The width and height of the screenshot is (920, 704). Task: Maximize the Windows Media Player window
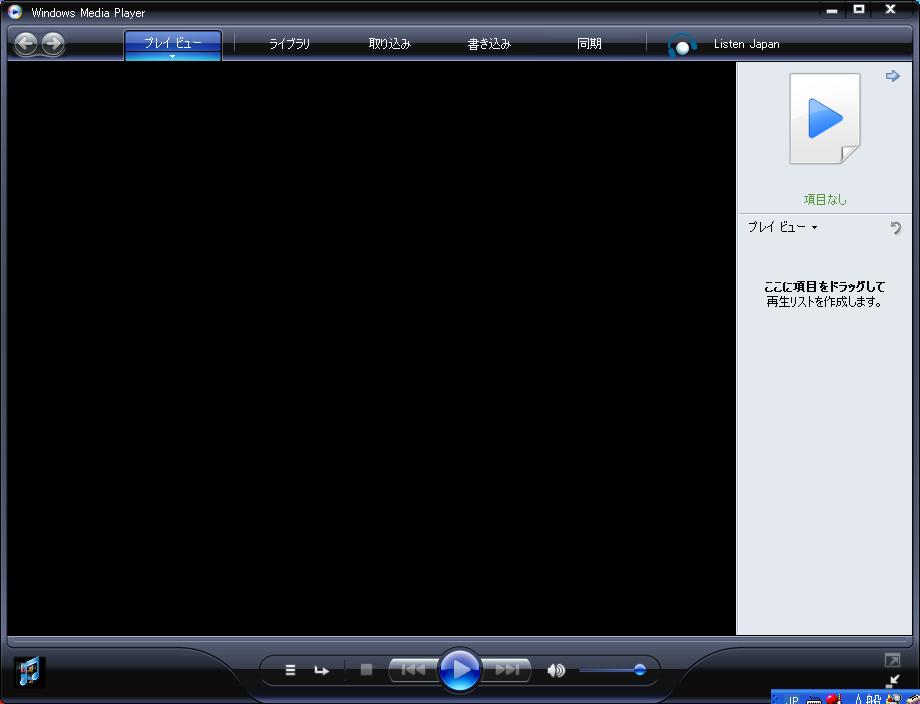pyautogui.click(x=859, y=9)
